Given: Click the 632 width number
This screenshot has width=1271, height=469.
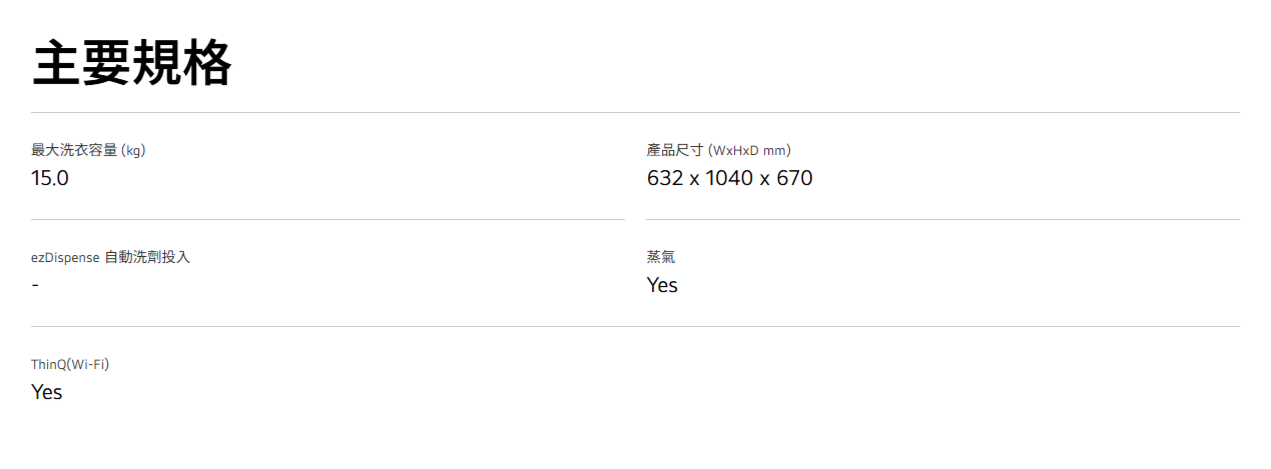Looking at the screenshot, I should [x=666, y=179].
